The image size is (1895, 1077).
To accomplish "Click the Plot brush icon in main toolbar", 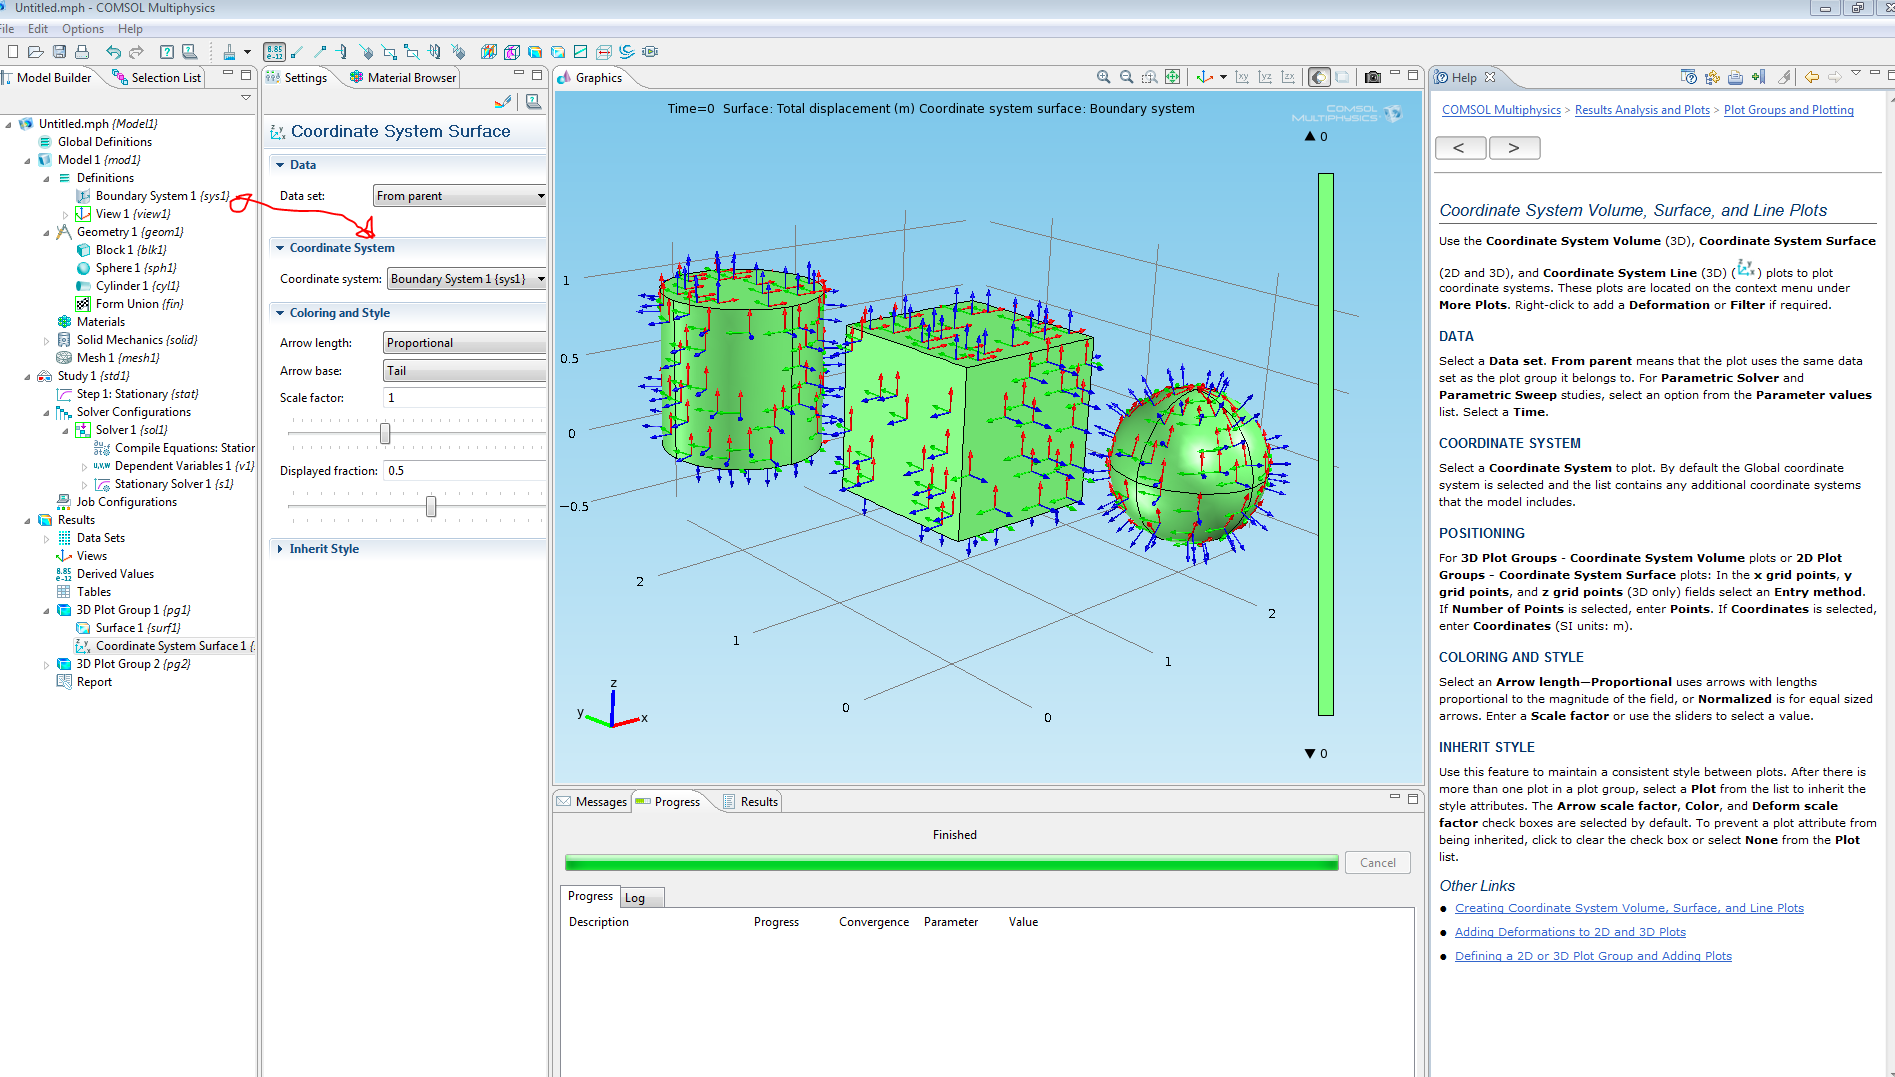I will click(x=229, y=52).
